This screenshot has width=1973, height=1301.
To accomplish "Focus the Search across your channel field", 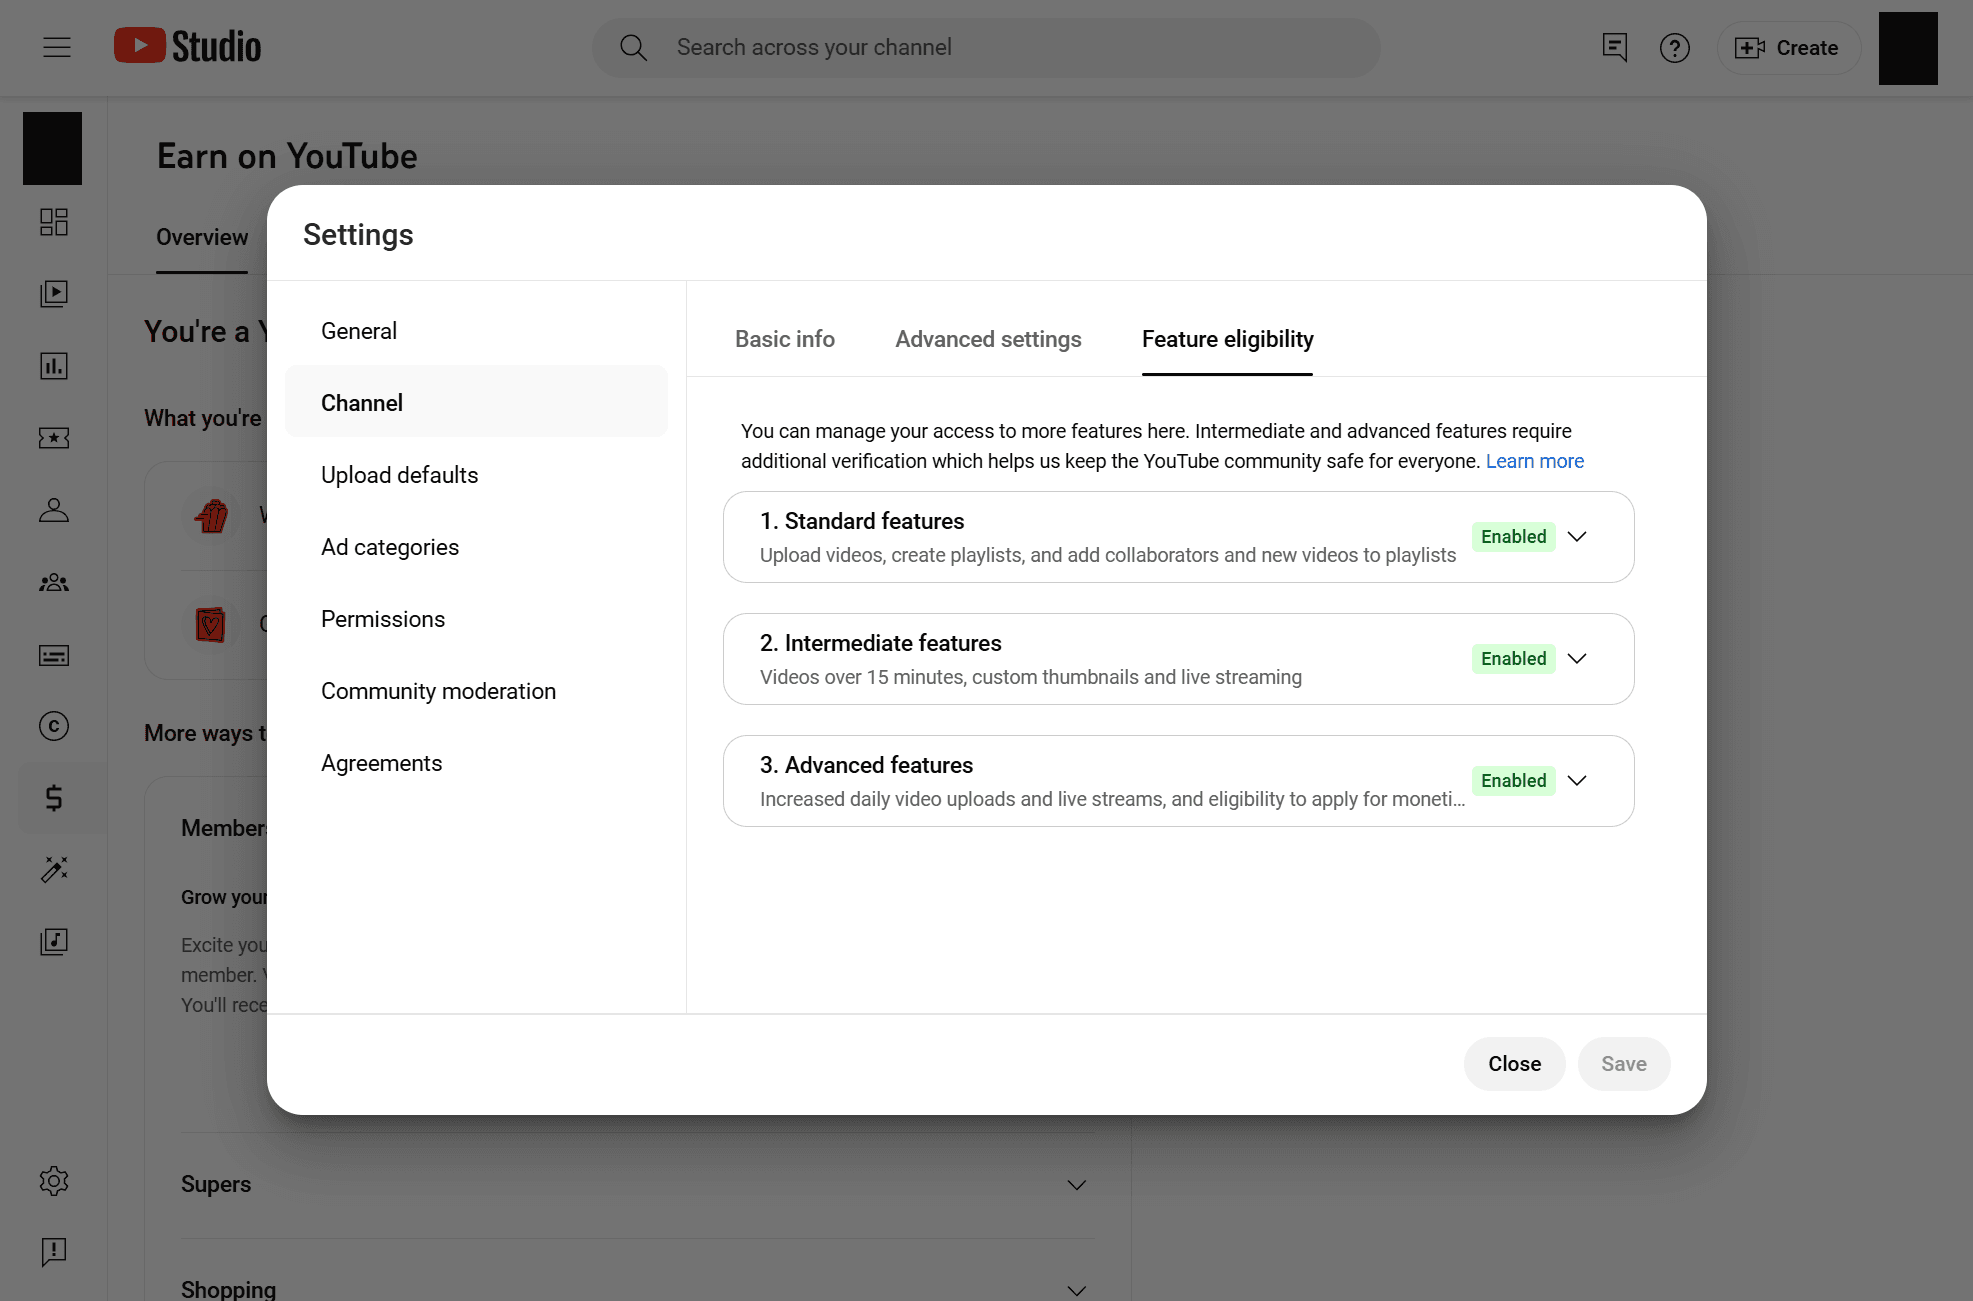I will coord(986,47).
